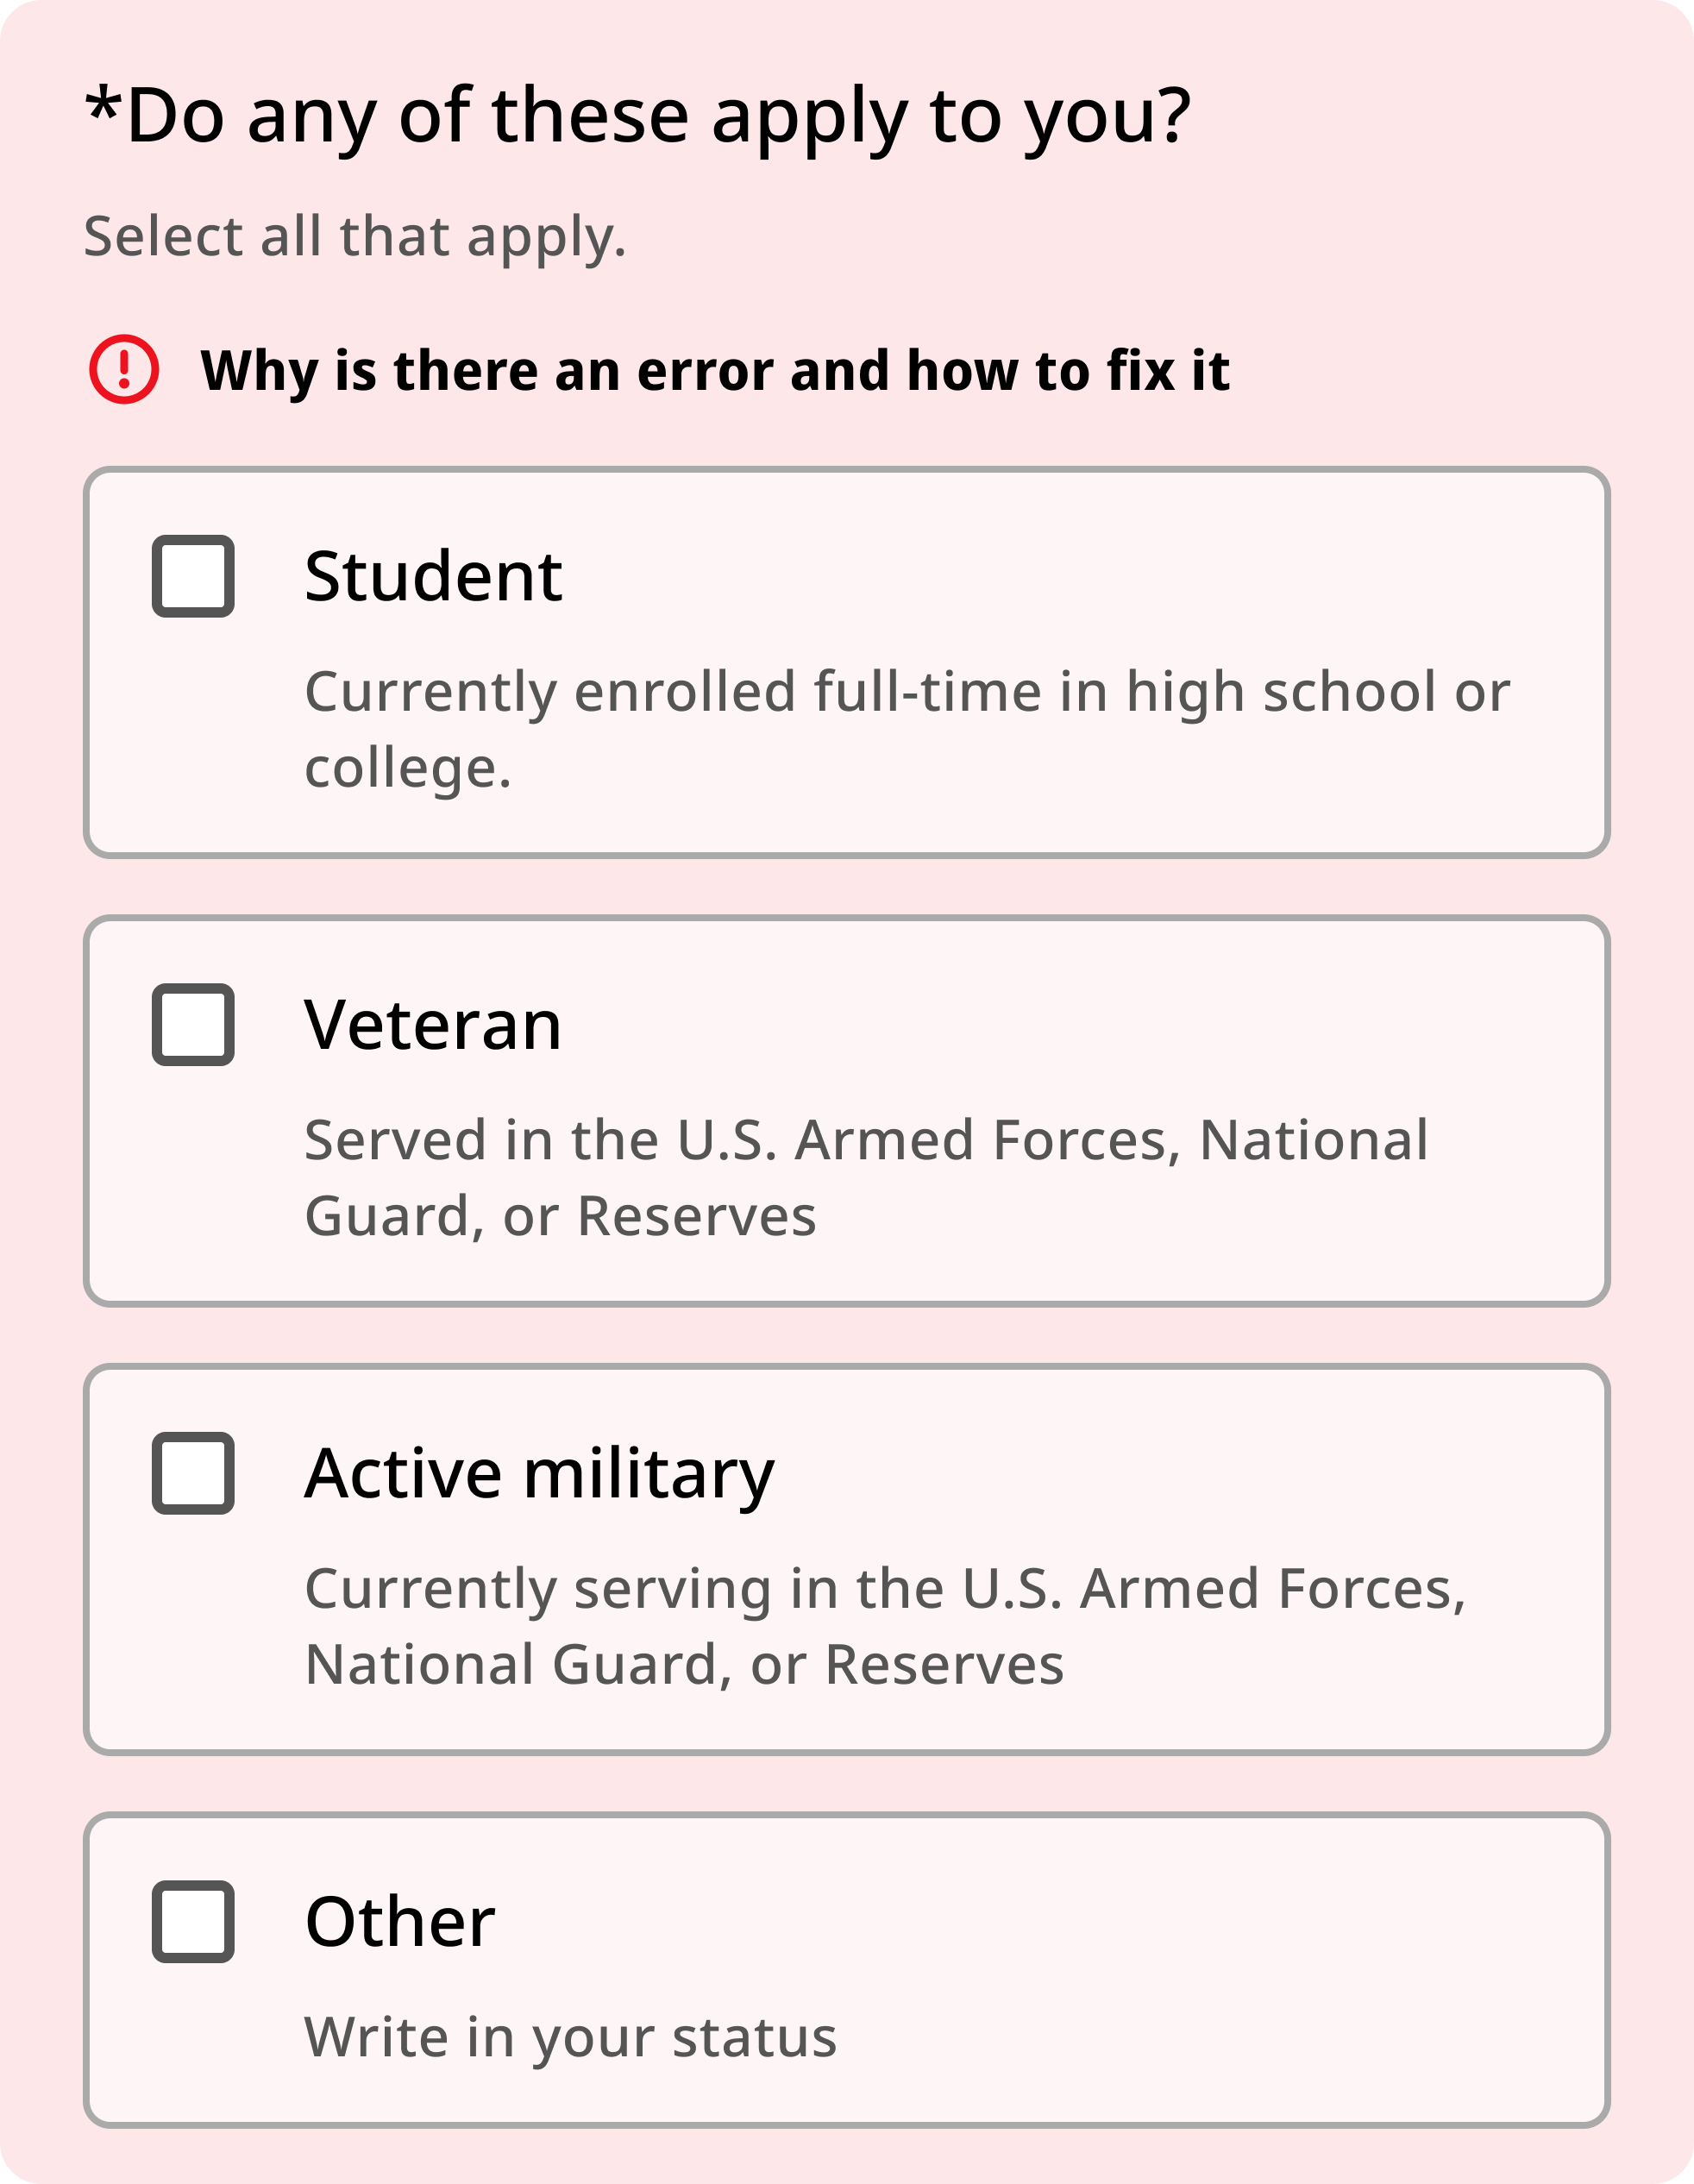Click the 'Student' option label
This screenshot has width=1694, height=2184.
[433, 577]
